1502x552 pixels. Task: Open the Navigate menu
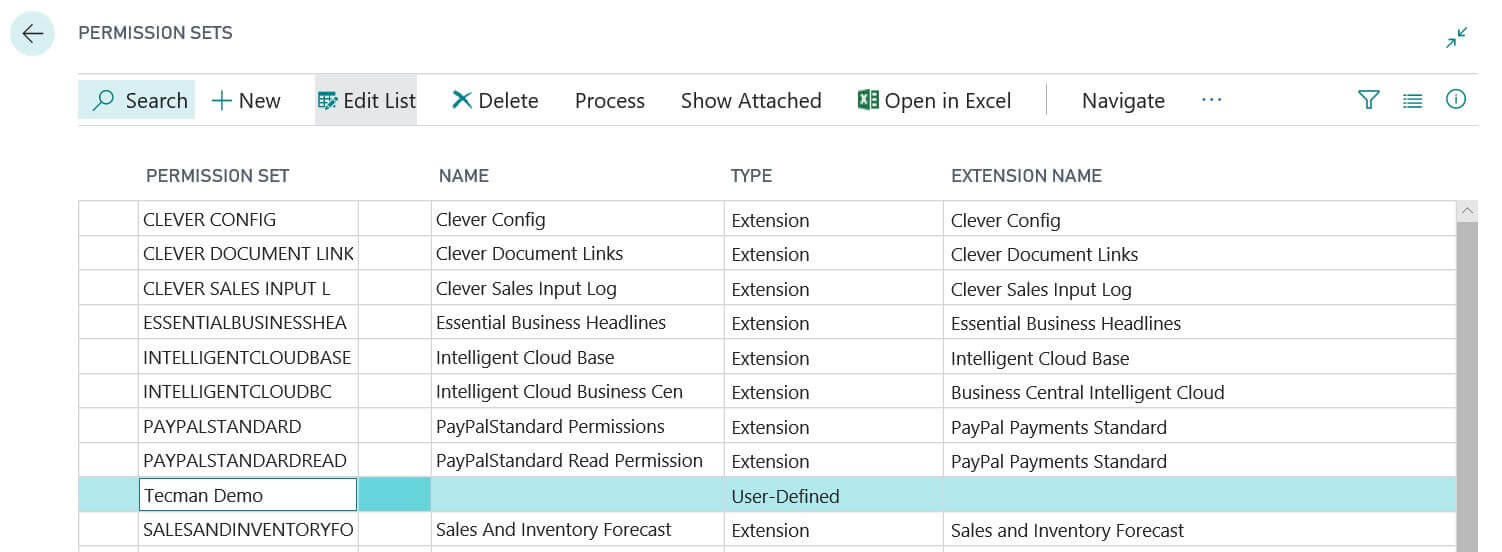click(1123, 100)
